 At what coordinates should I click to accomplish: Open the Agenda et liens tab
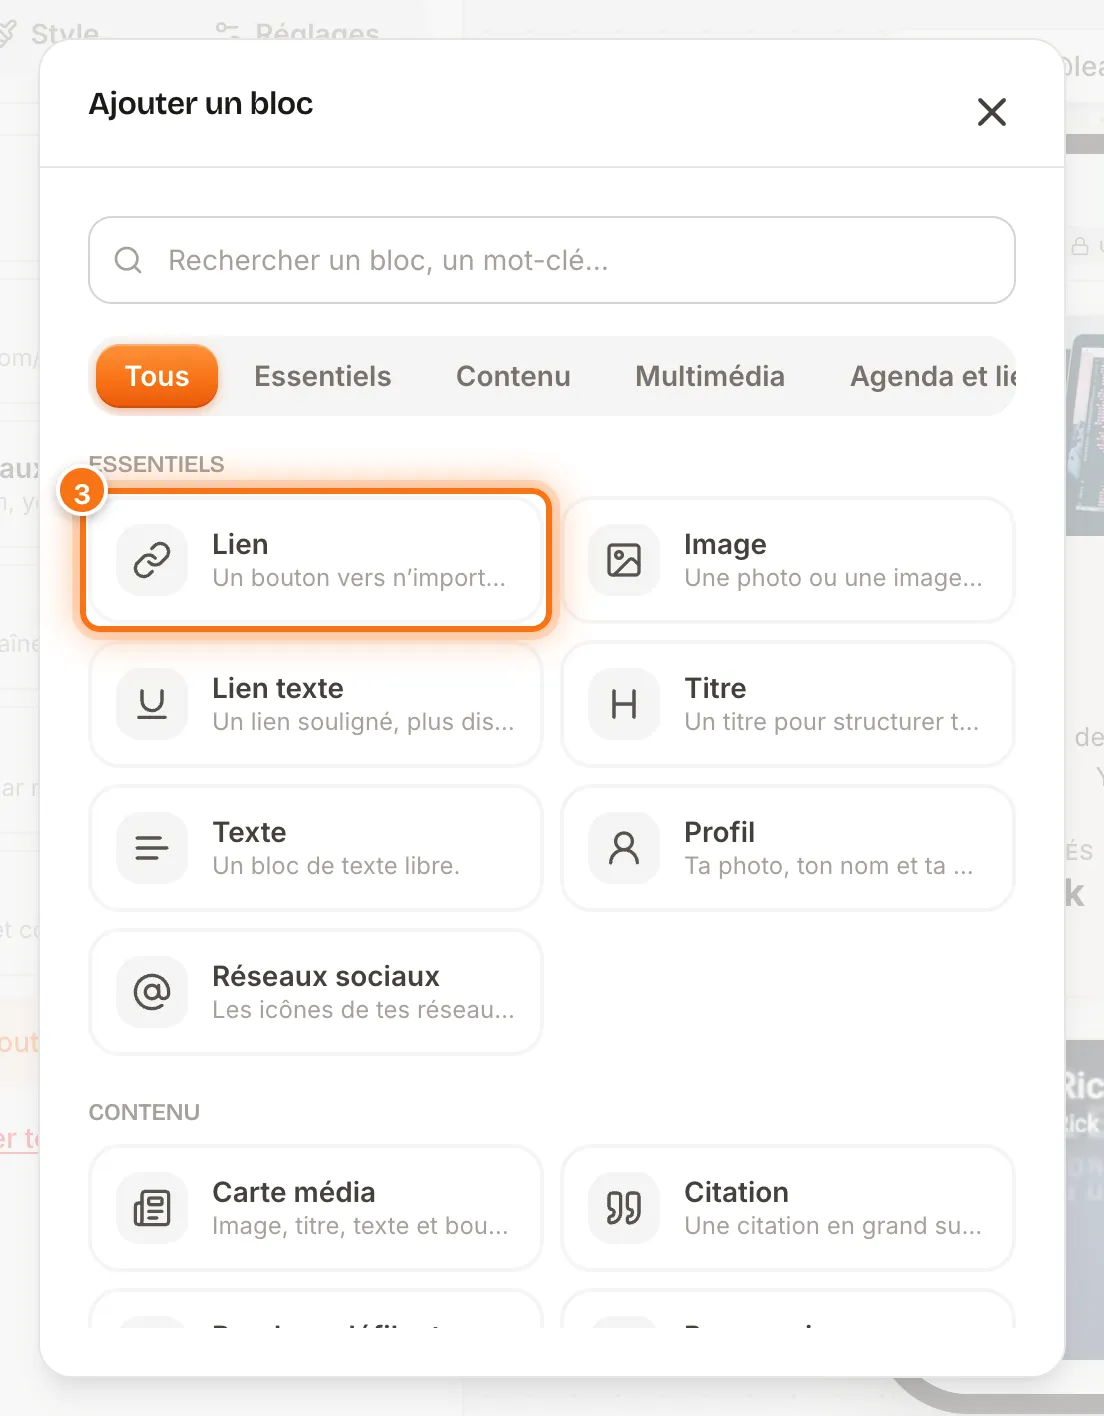932,376
